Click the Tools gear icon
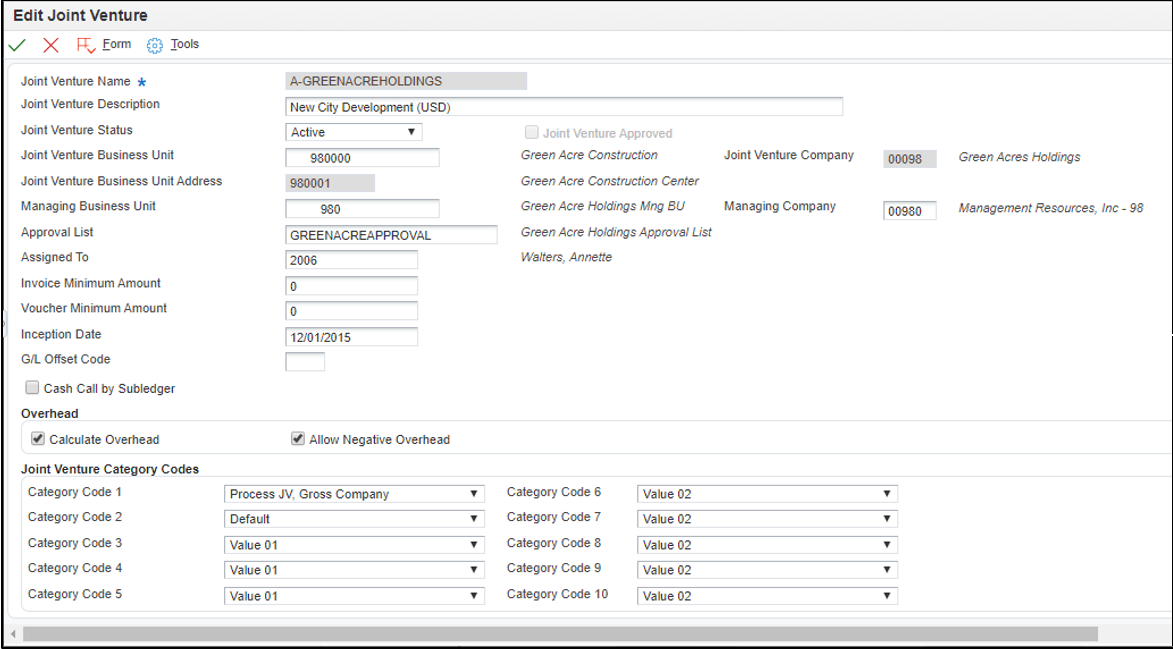Viewport: 1173px width, 649px height. 154,46
